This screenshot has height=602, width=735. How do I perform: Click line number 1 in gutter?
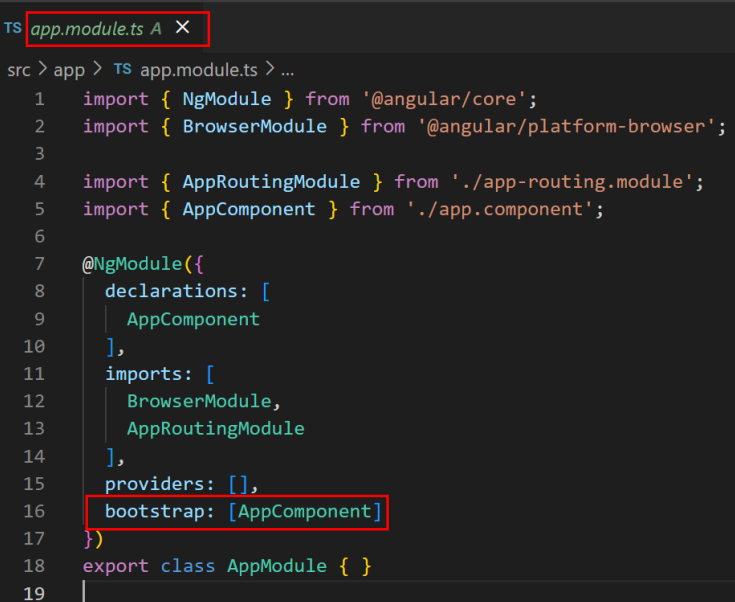coord(40,99)
